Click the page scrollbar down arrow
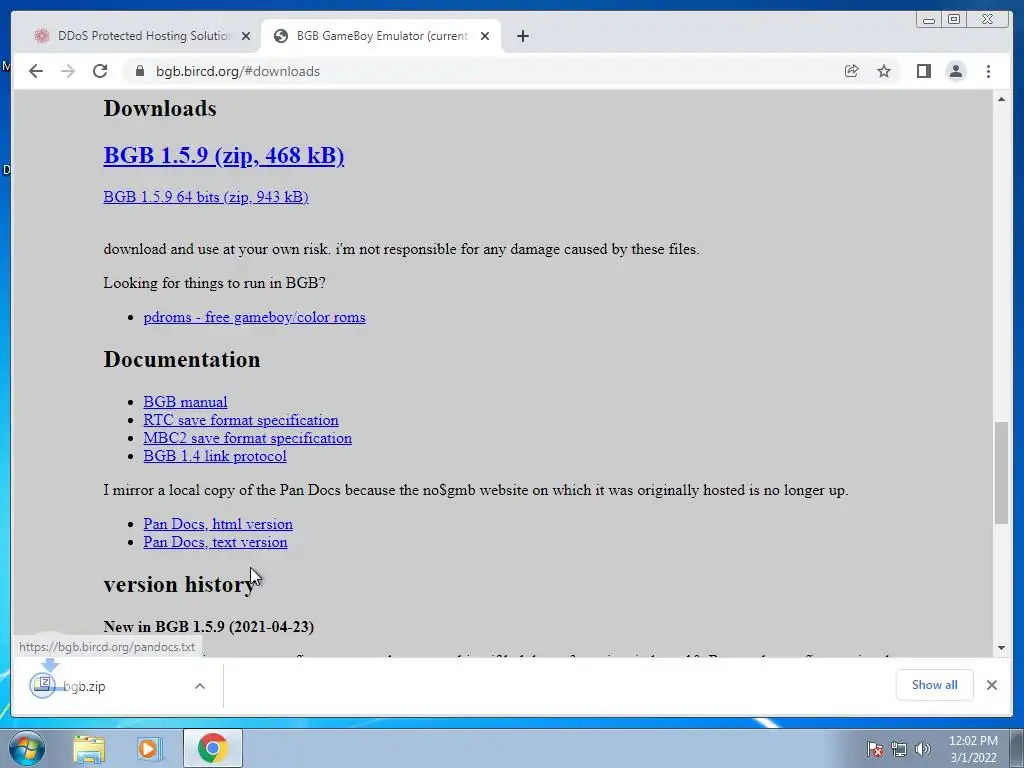This screenshot has width=1024, height=768. click(x=1001, y=648)
